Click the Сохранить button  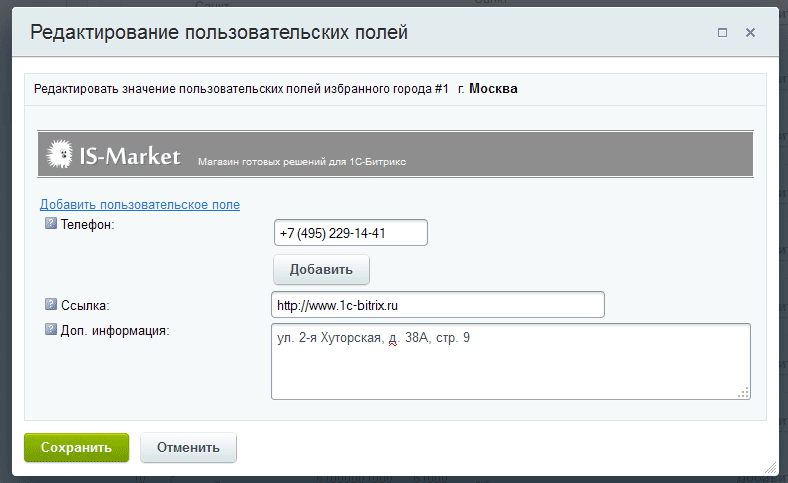(76, 447)
